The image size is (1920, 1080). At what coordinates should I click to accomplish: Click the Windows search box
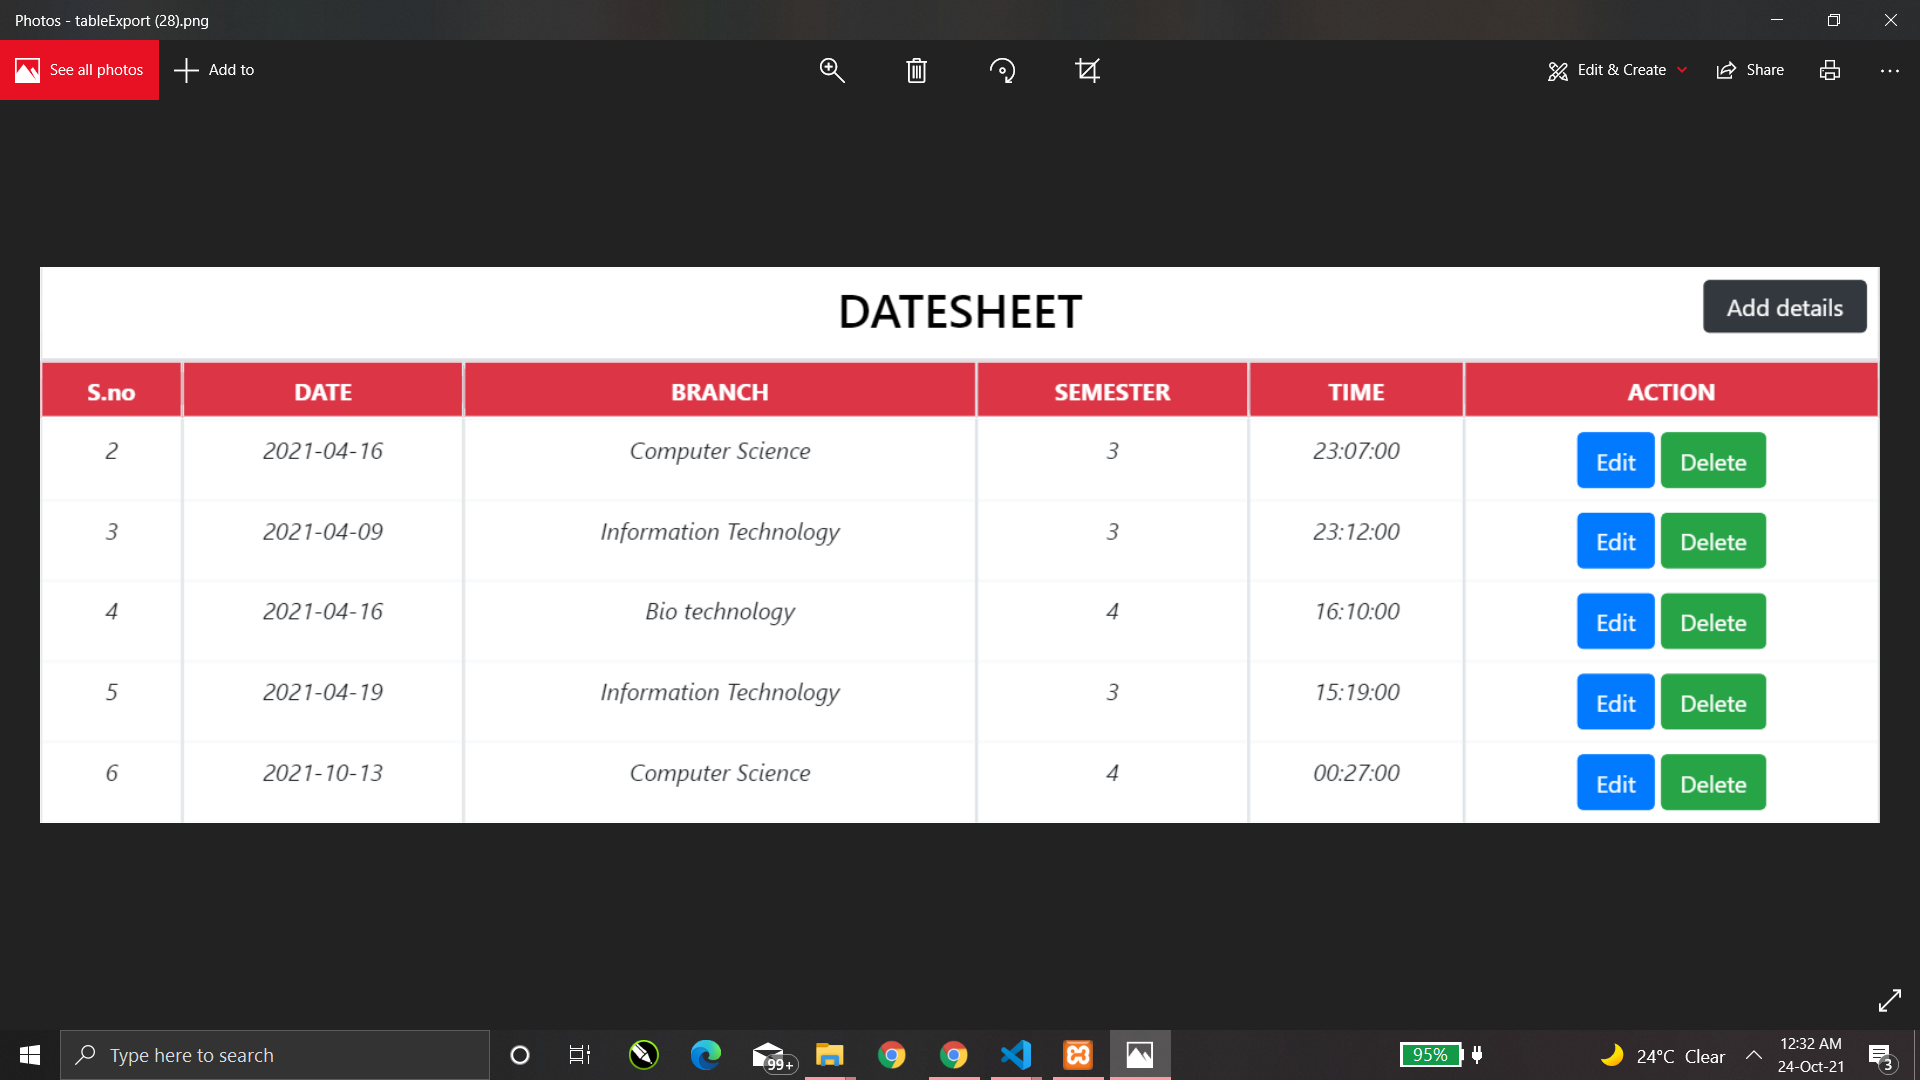click(x=275, y=1055)
